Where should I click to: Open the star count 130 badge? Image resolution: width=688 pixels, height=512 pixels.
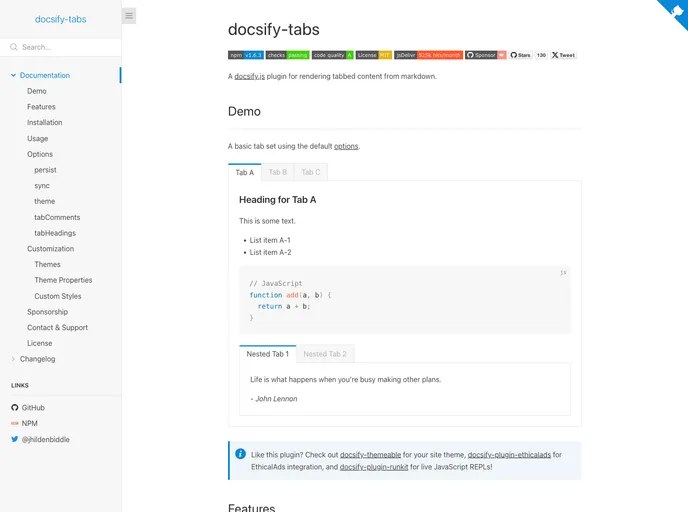click(x=541, y=55)
